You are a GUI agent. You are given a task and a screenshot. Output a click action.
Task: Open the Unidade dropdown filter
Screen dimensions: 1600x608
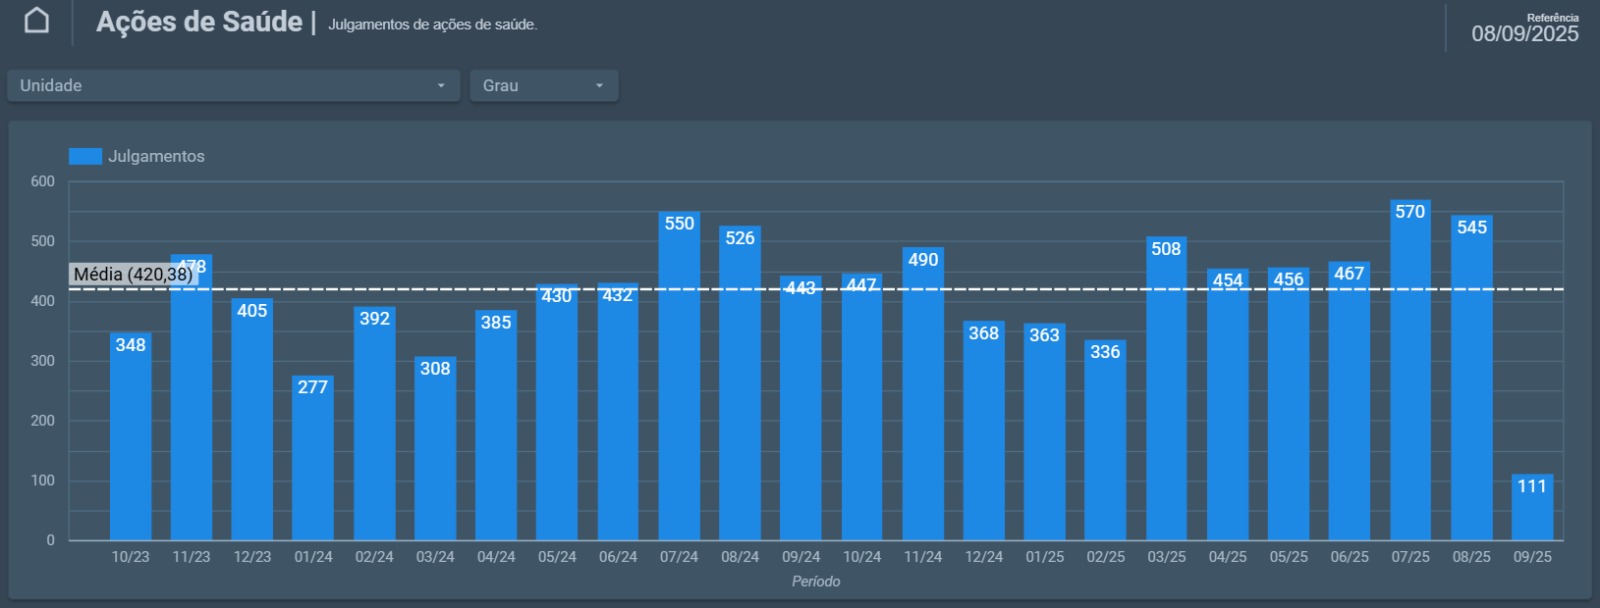[232, 86]
